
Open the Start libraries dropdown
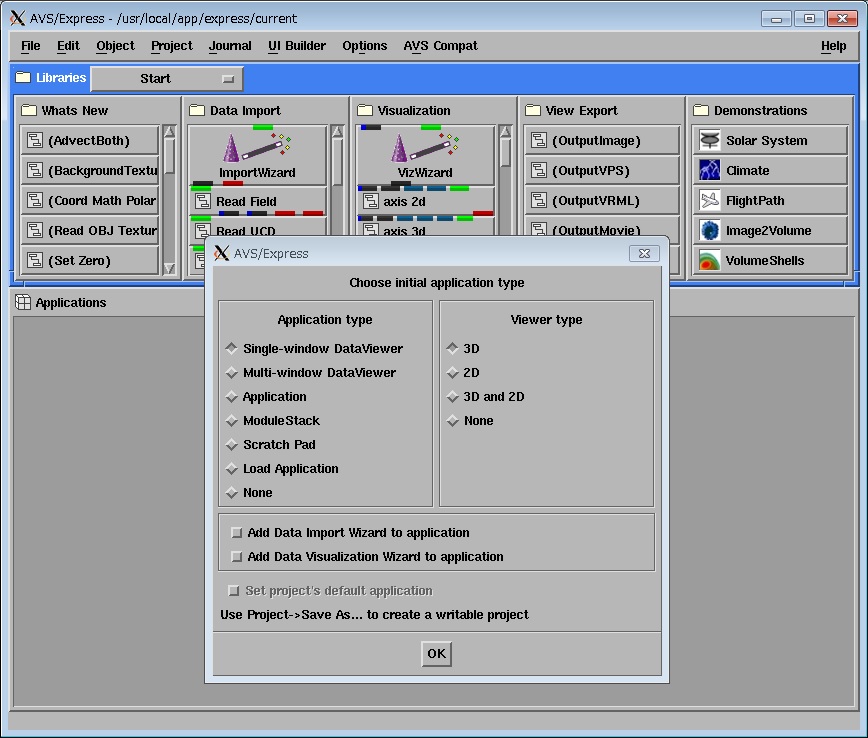[x=167, y=79]
